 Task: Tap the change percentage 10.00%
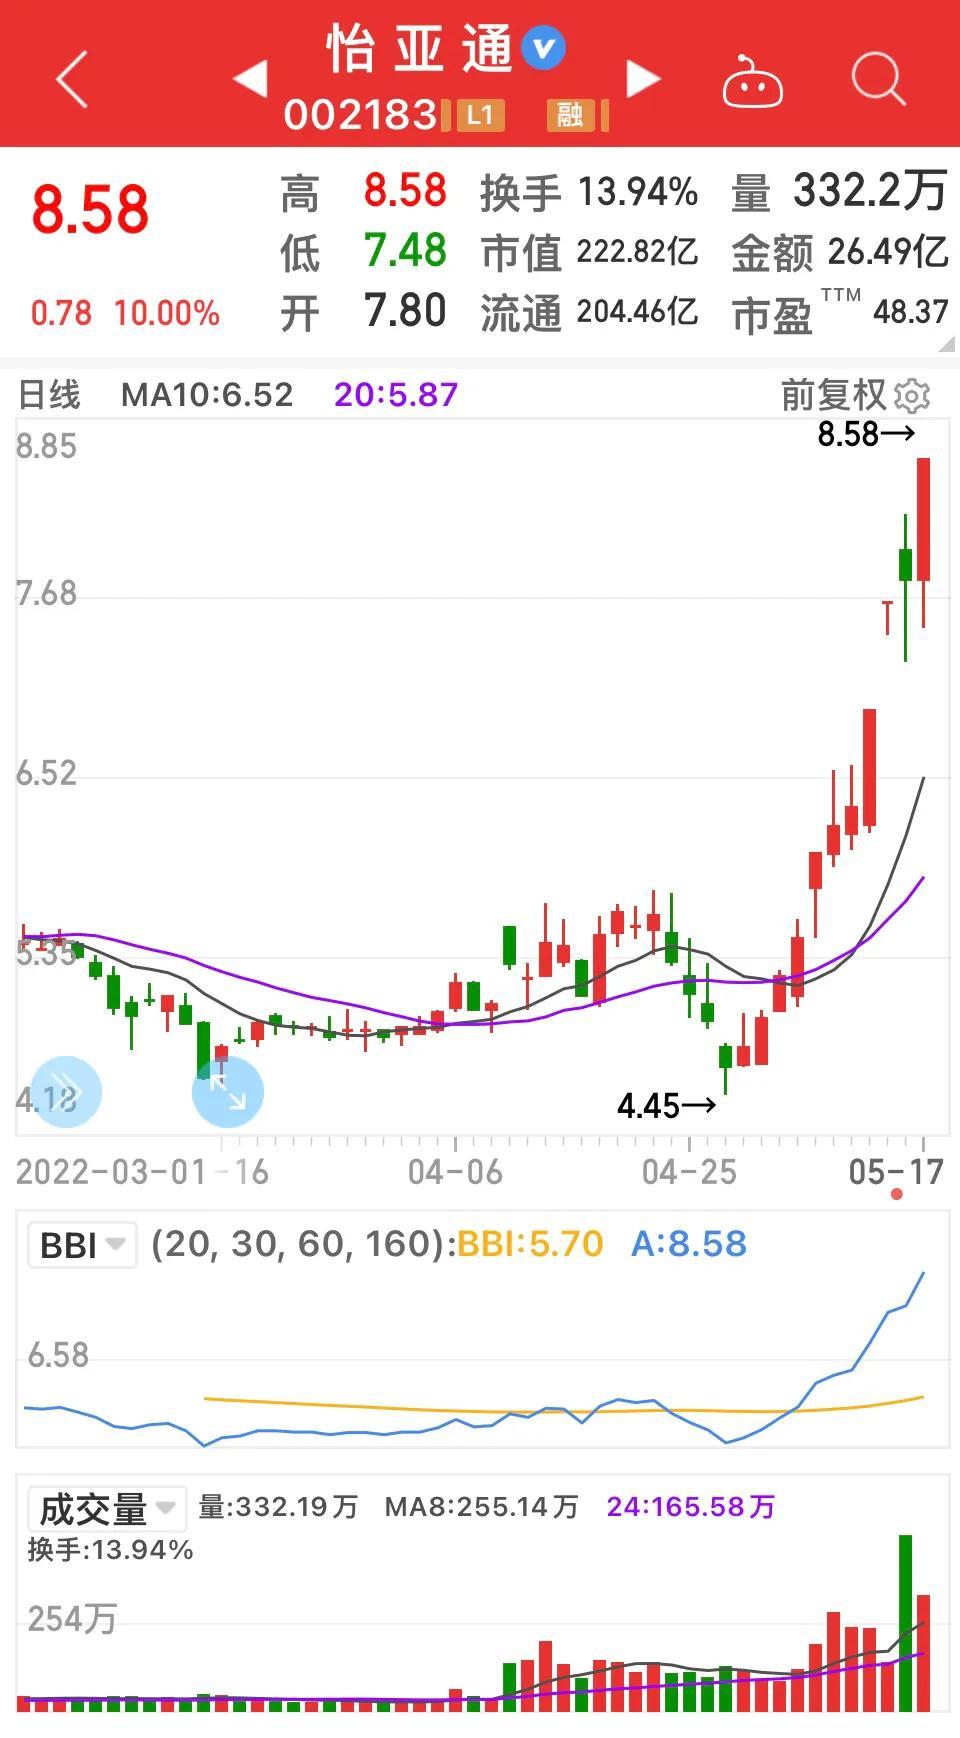[x=166, y=313]
